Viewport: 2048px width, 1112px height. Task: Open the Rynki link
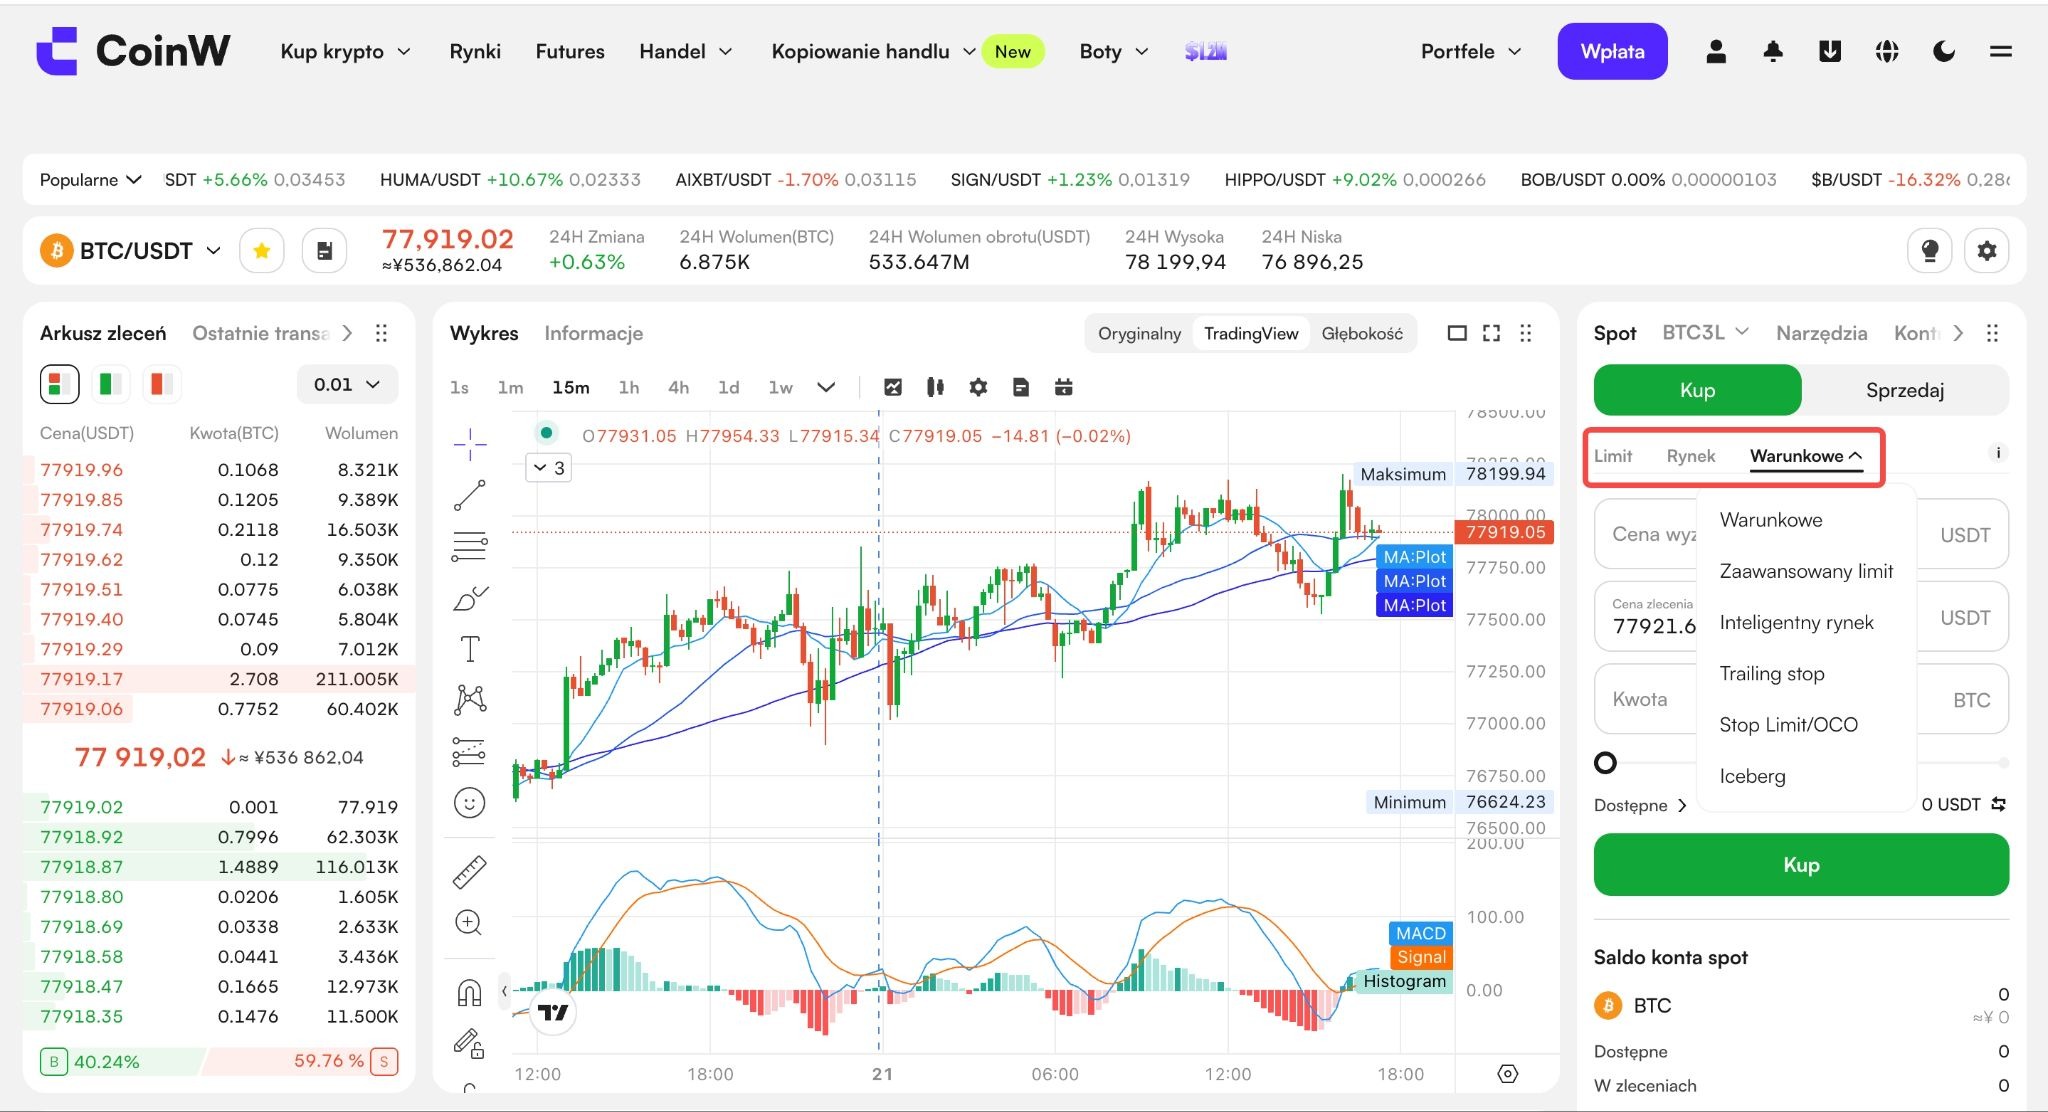475,51
